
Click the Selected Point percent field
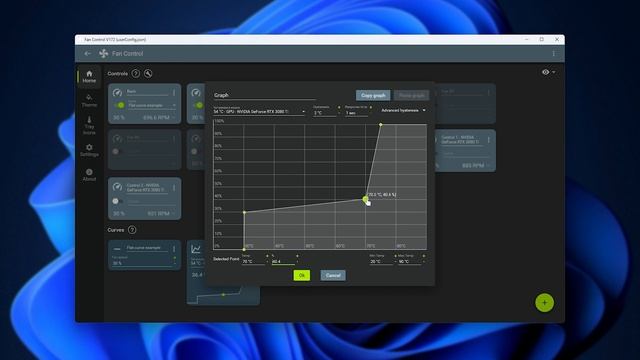coord(283,261)
